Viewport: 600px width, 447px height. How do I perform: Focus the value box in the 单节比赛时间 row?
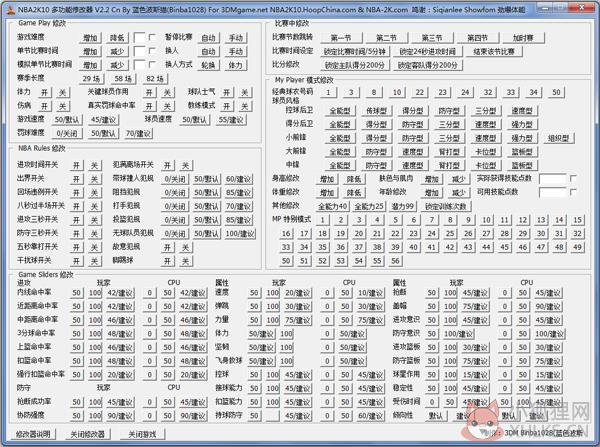139,51
